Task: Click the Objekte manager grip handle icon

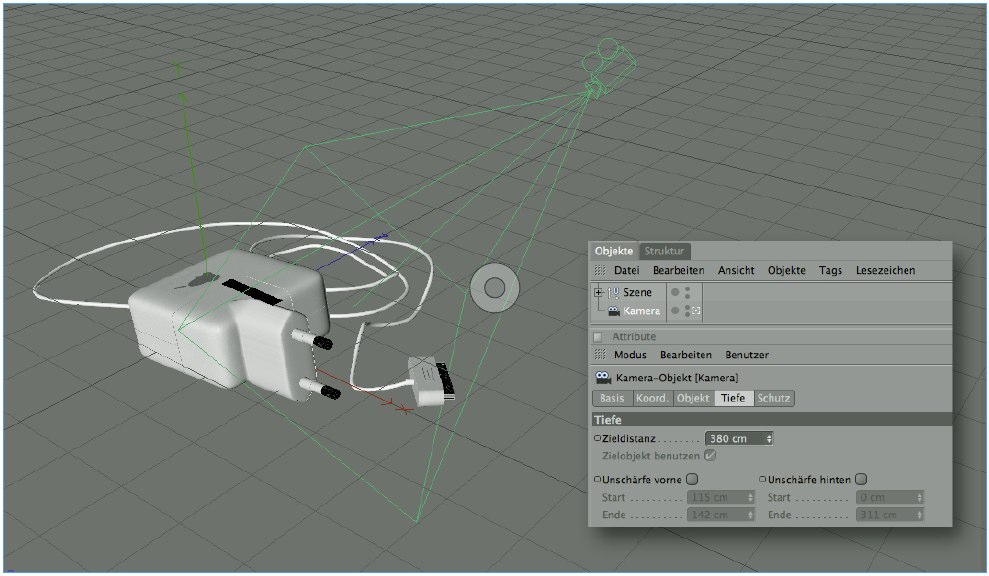Action: [x=600, y=270]
